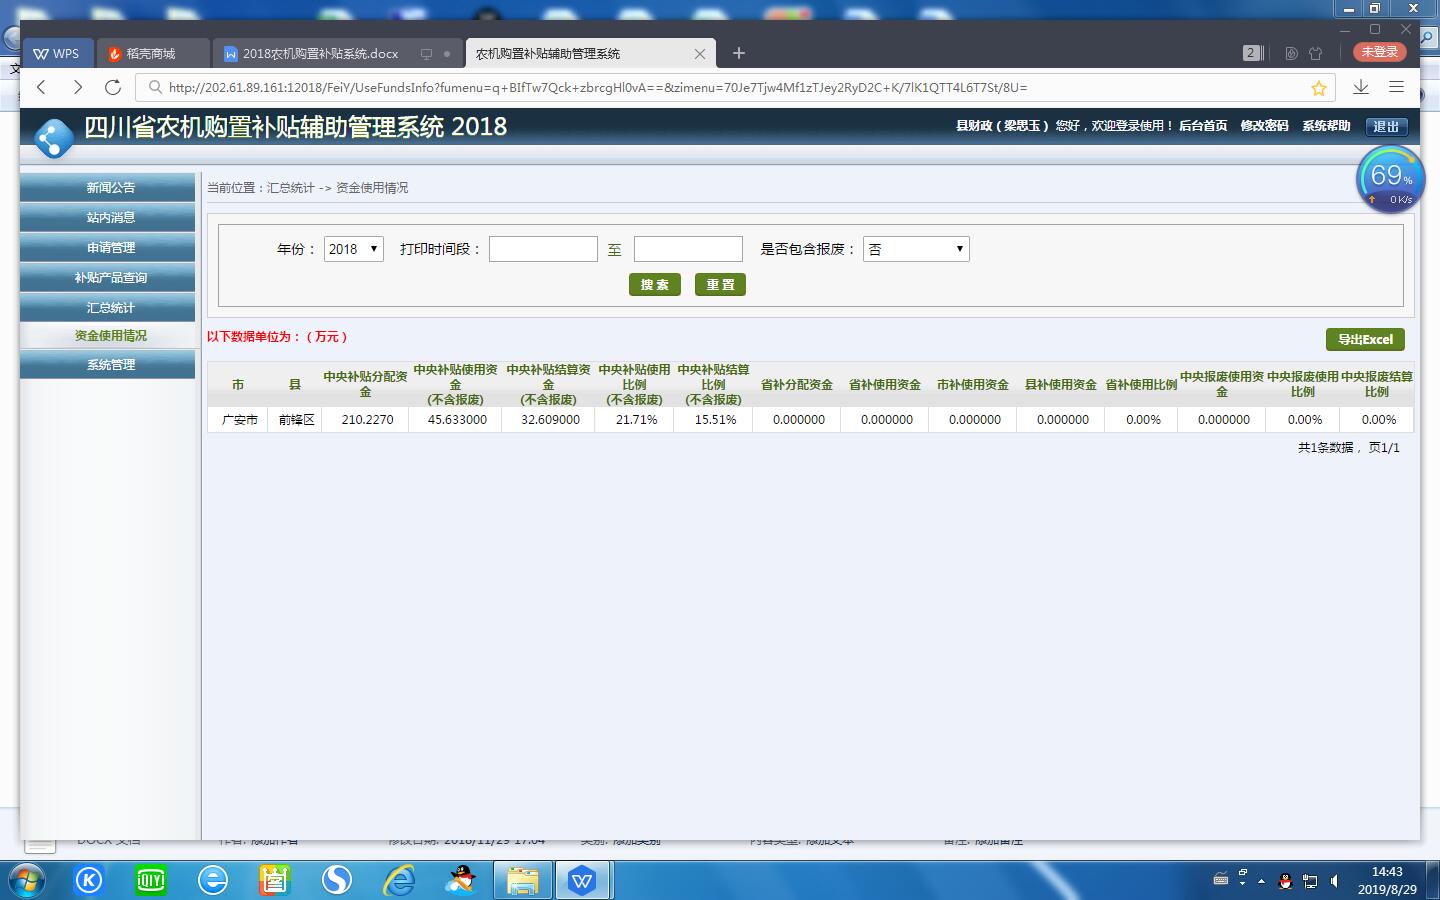This screenshot has height=900, width=1440.
Task: Click the 退出 logout button
Action: click(x=1386, y=126)
